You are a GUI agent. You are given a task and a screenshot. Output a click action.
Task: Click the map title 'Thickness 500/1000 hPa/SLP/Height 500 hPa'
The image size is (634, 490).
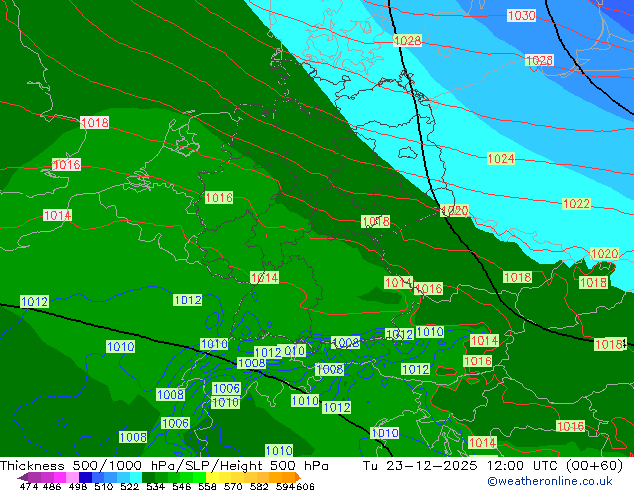click(x=164, y=466)
